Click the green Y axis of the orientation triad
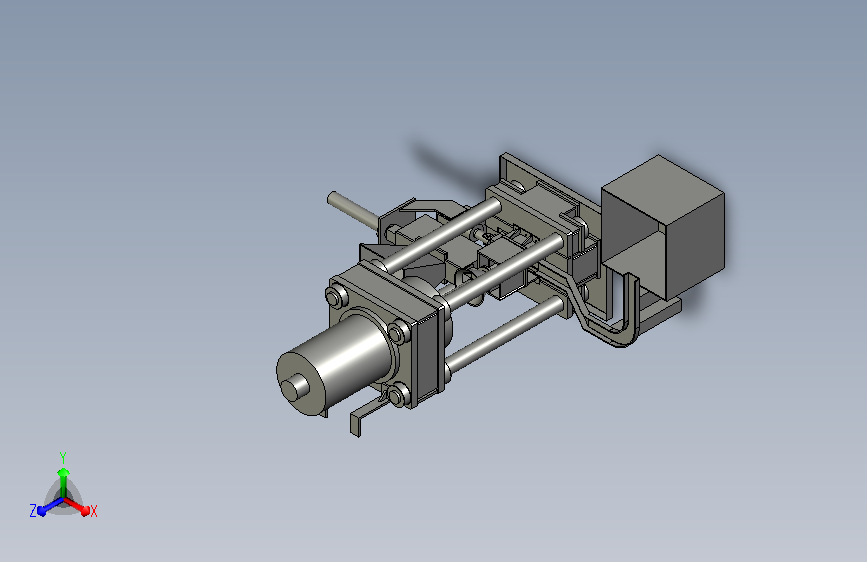This screenshot has width=867, height=562. 64,482
